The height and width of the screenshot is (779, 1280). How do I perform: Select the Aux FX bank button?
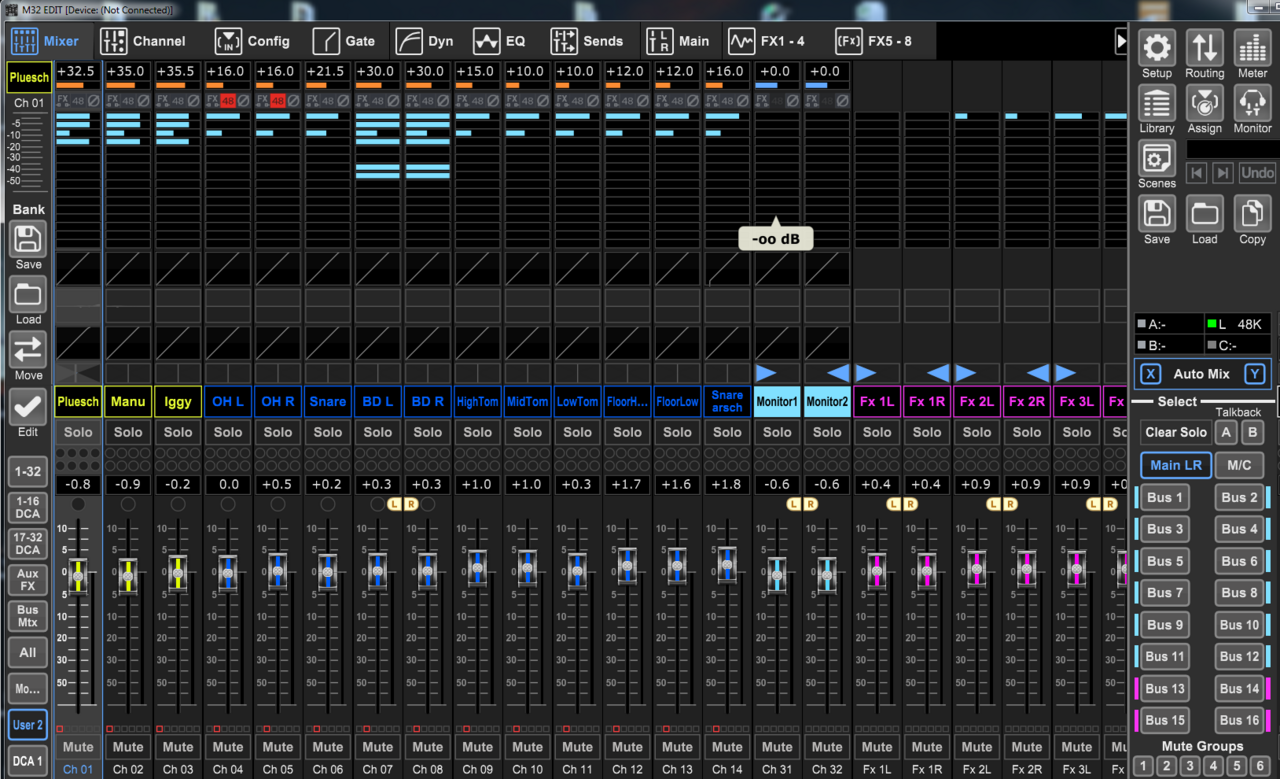[x=28, y=579]
